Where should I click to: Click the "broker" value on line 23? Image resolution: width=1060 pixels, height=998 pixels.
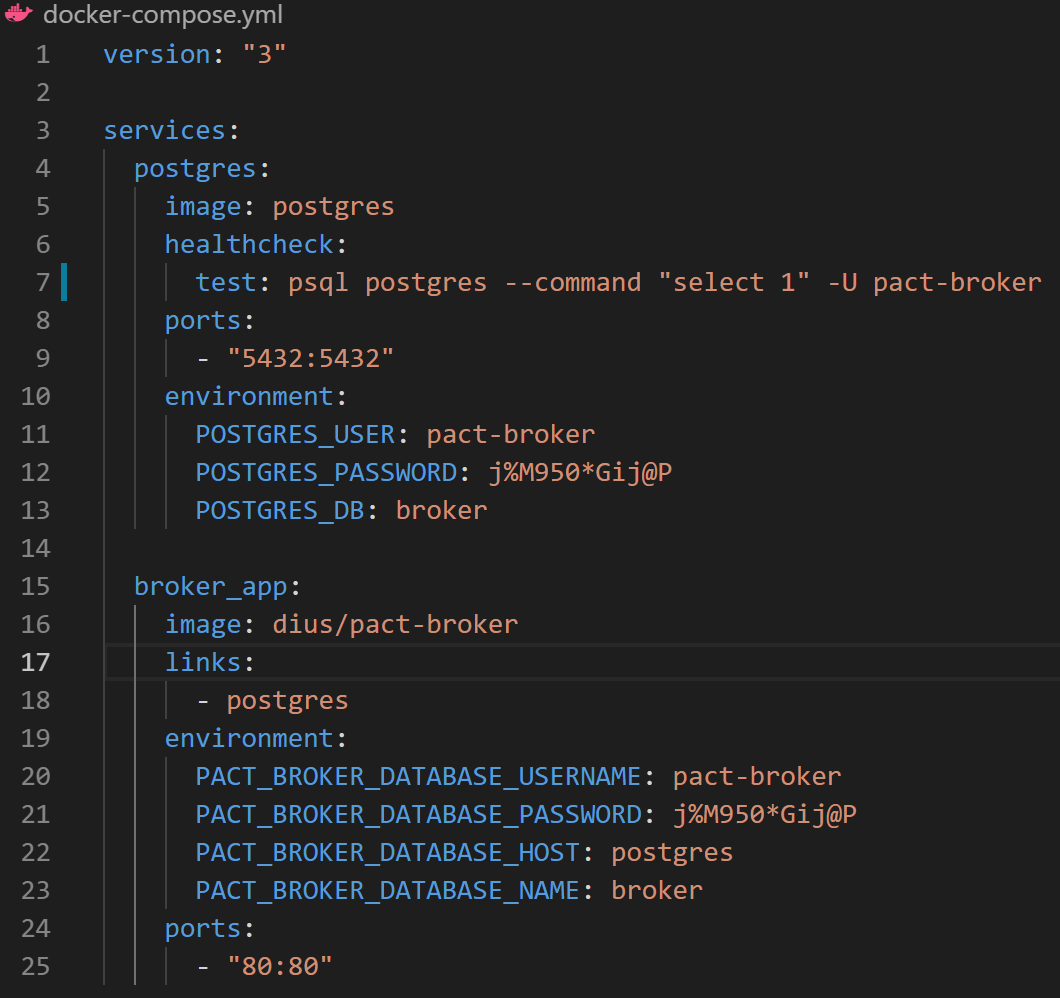pyautogui.click(x=656, y=890)
